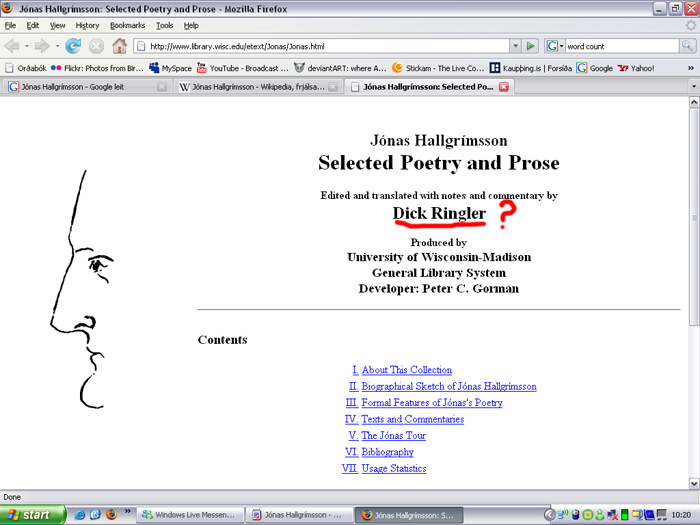Open the Forward history dropdown arrow
The width and height of the screenshot is (700, 525).
pyautogui.click(x=57, y=46)
